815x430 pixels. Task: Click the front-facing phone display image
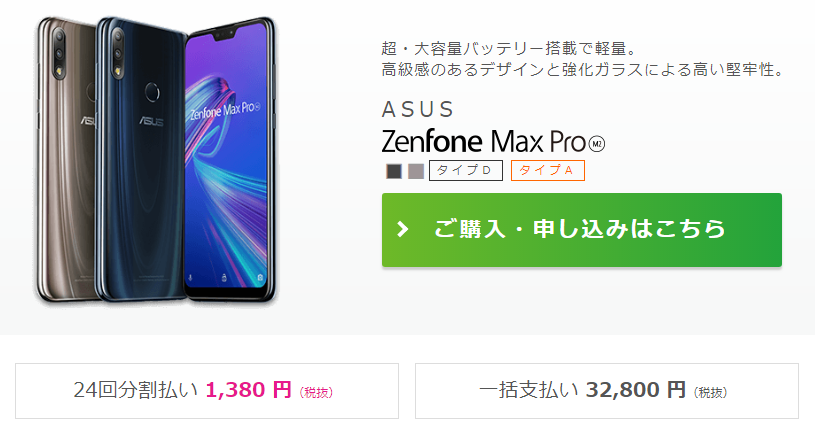tap(230, 159)
